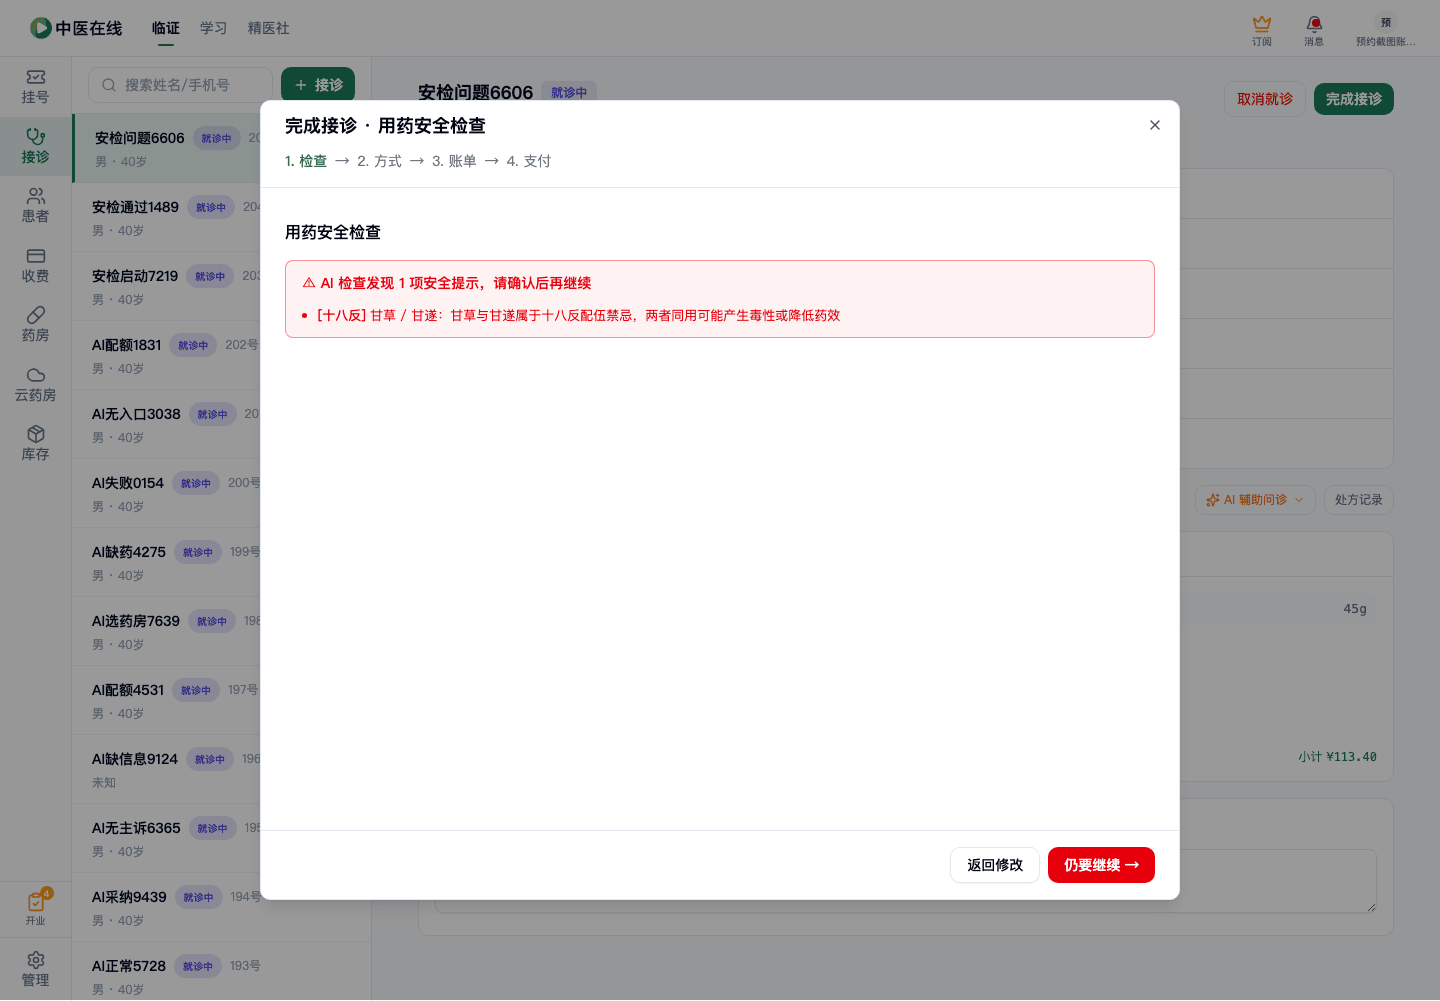This screenshot has width=1440, height=1001.
Task: Open 库存 box sidebar item
Action: pos(36,443)
